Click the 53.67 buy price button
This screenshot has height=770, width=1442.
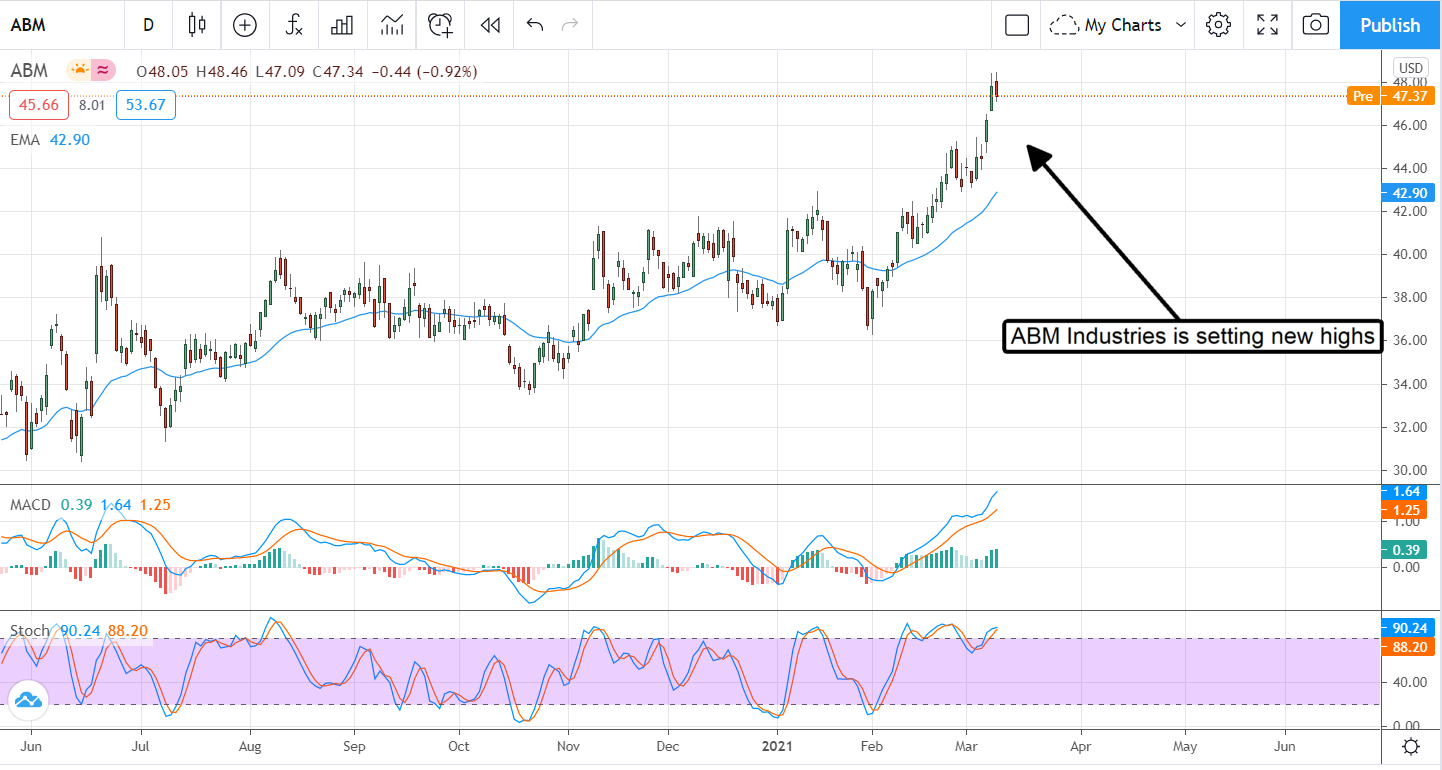(x=146, y=105)
